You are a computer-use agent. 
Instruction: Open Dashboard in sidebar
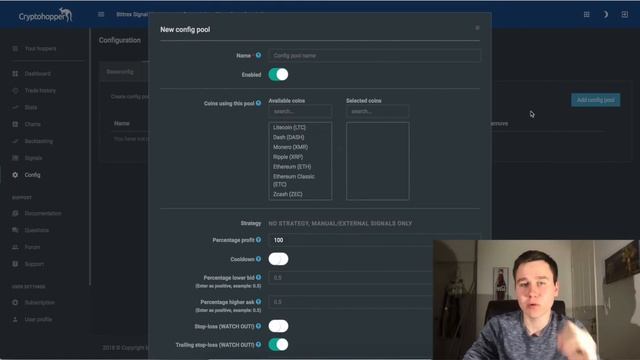coord(38,73)
